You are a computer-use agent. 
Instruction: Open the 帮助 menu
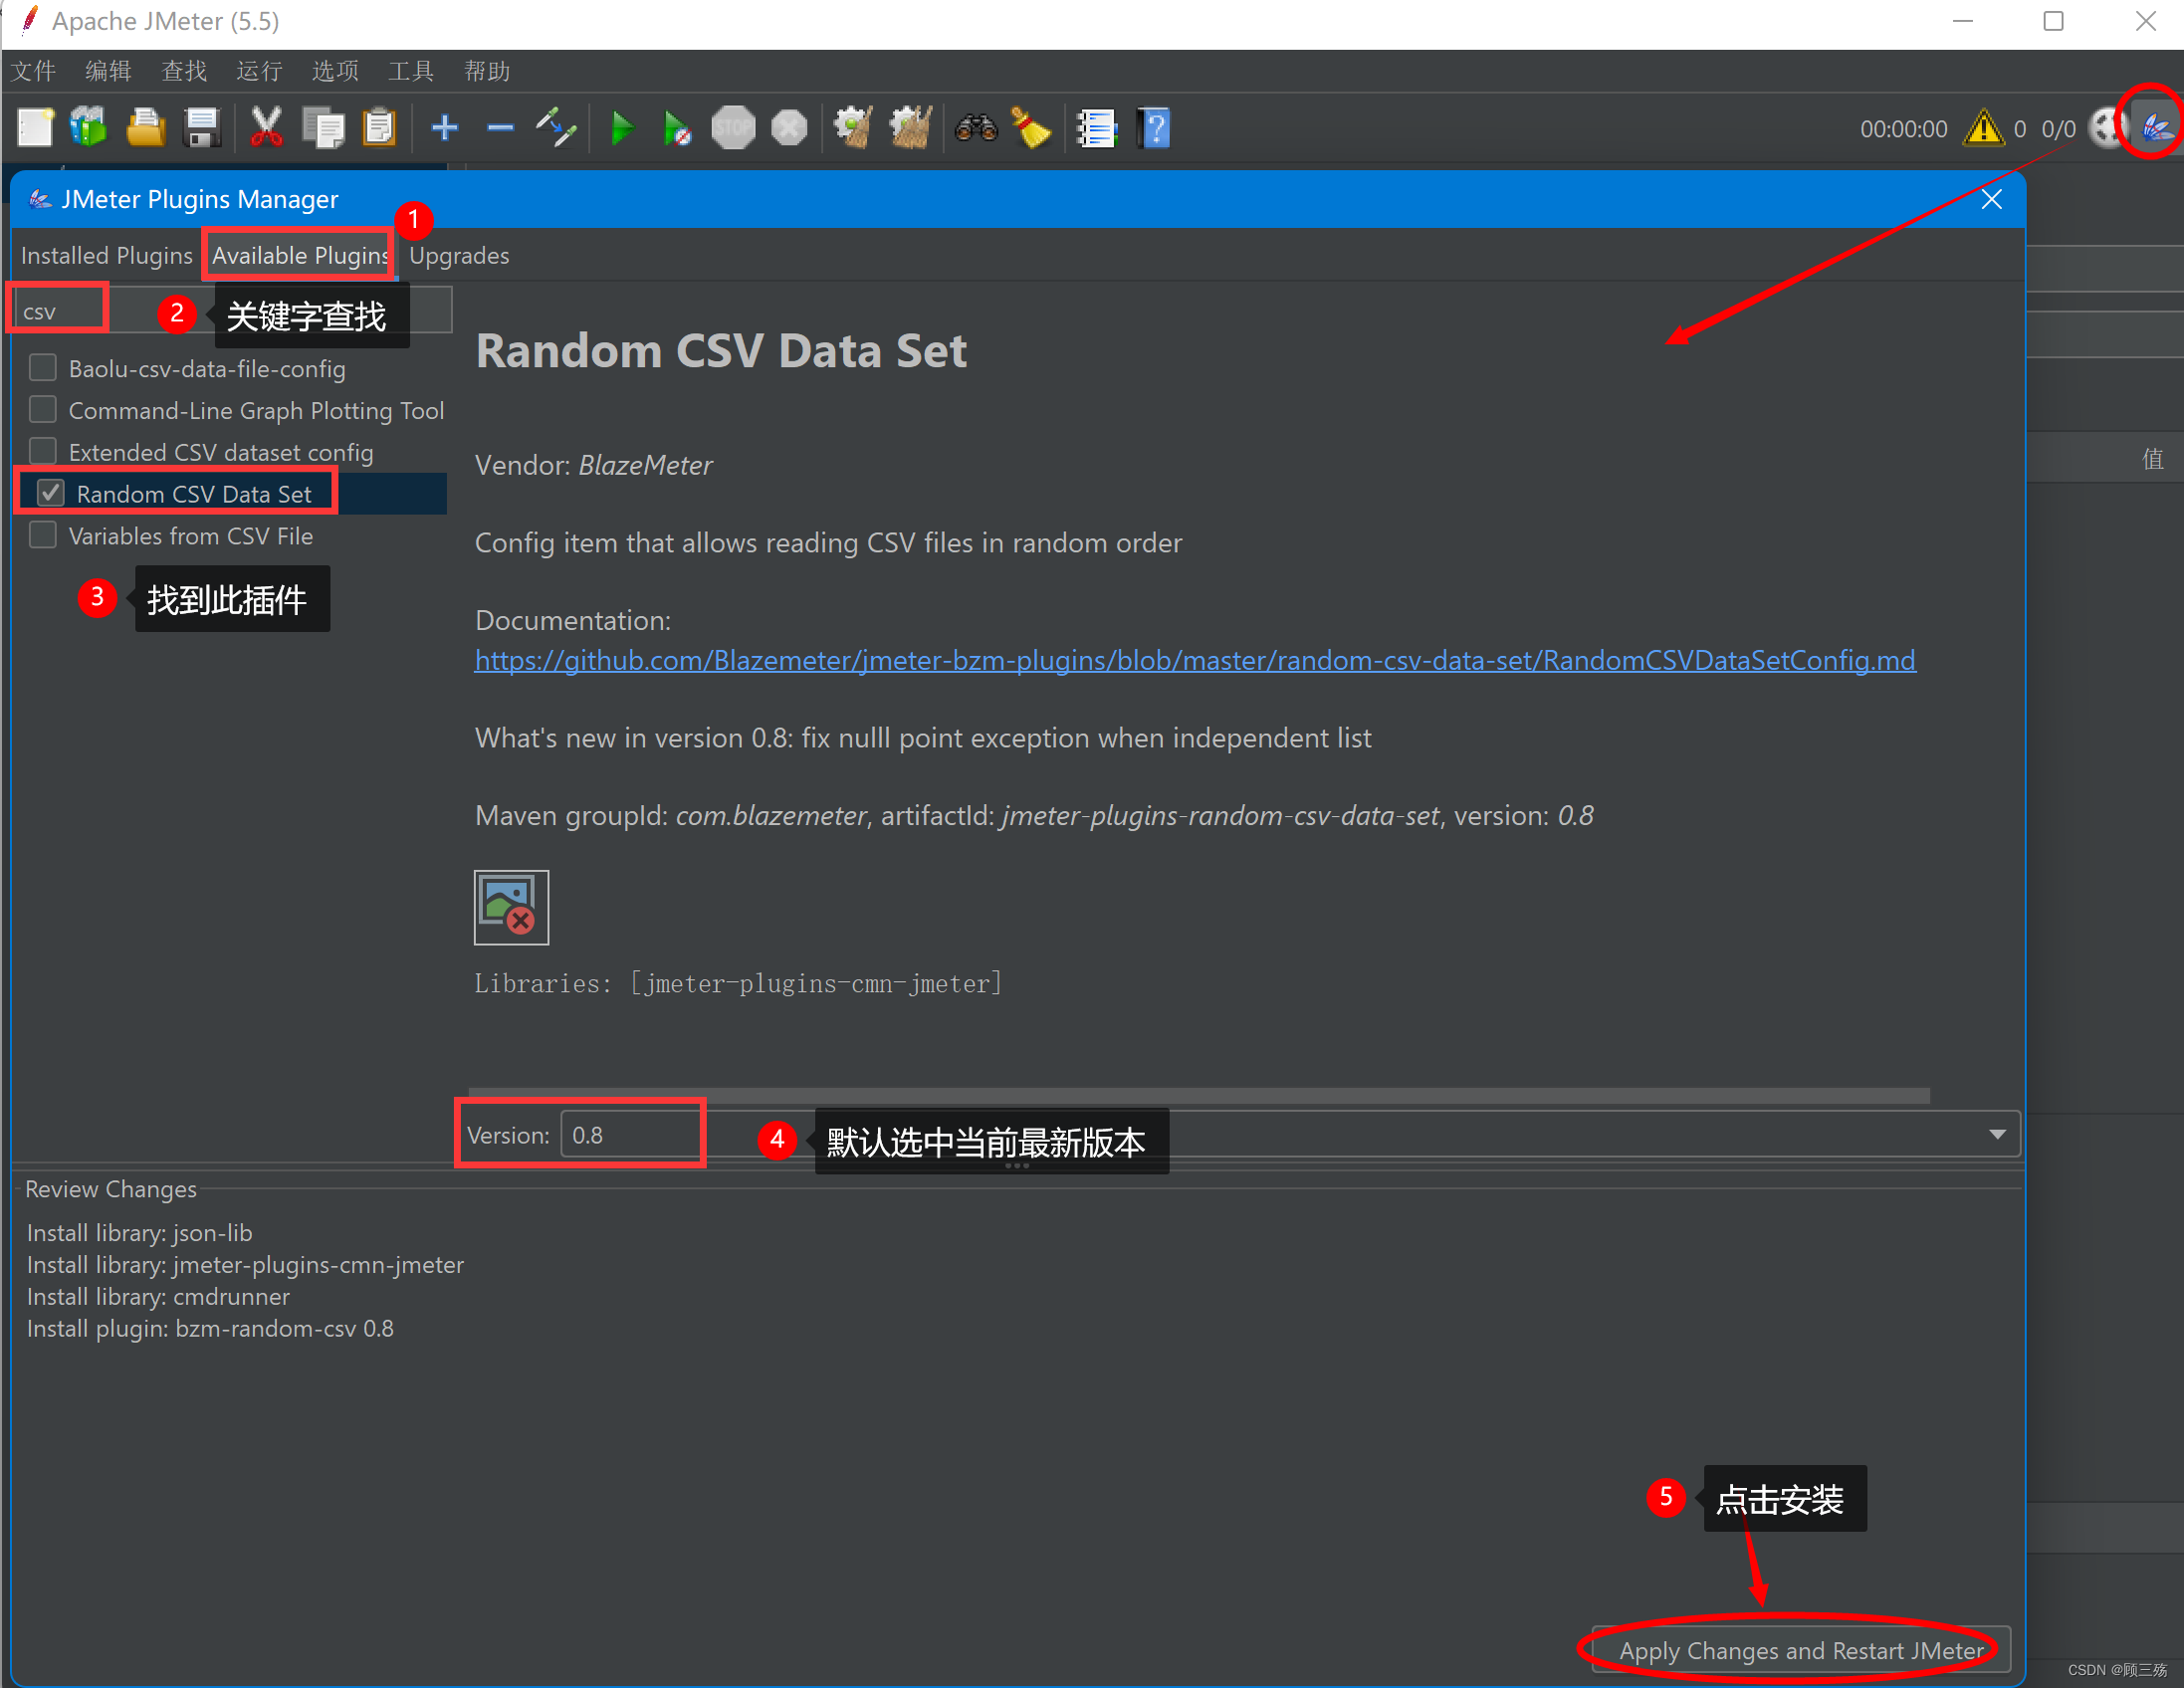(487, 71)
